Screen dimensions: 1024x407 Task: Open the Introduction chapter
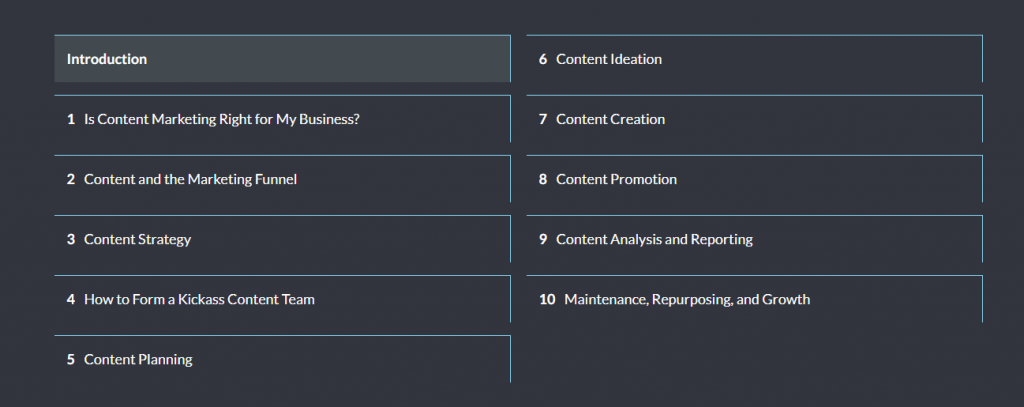point(282,59)
